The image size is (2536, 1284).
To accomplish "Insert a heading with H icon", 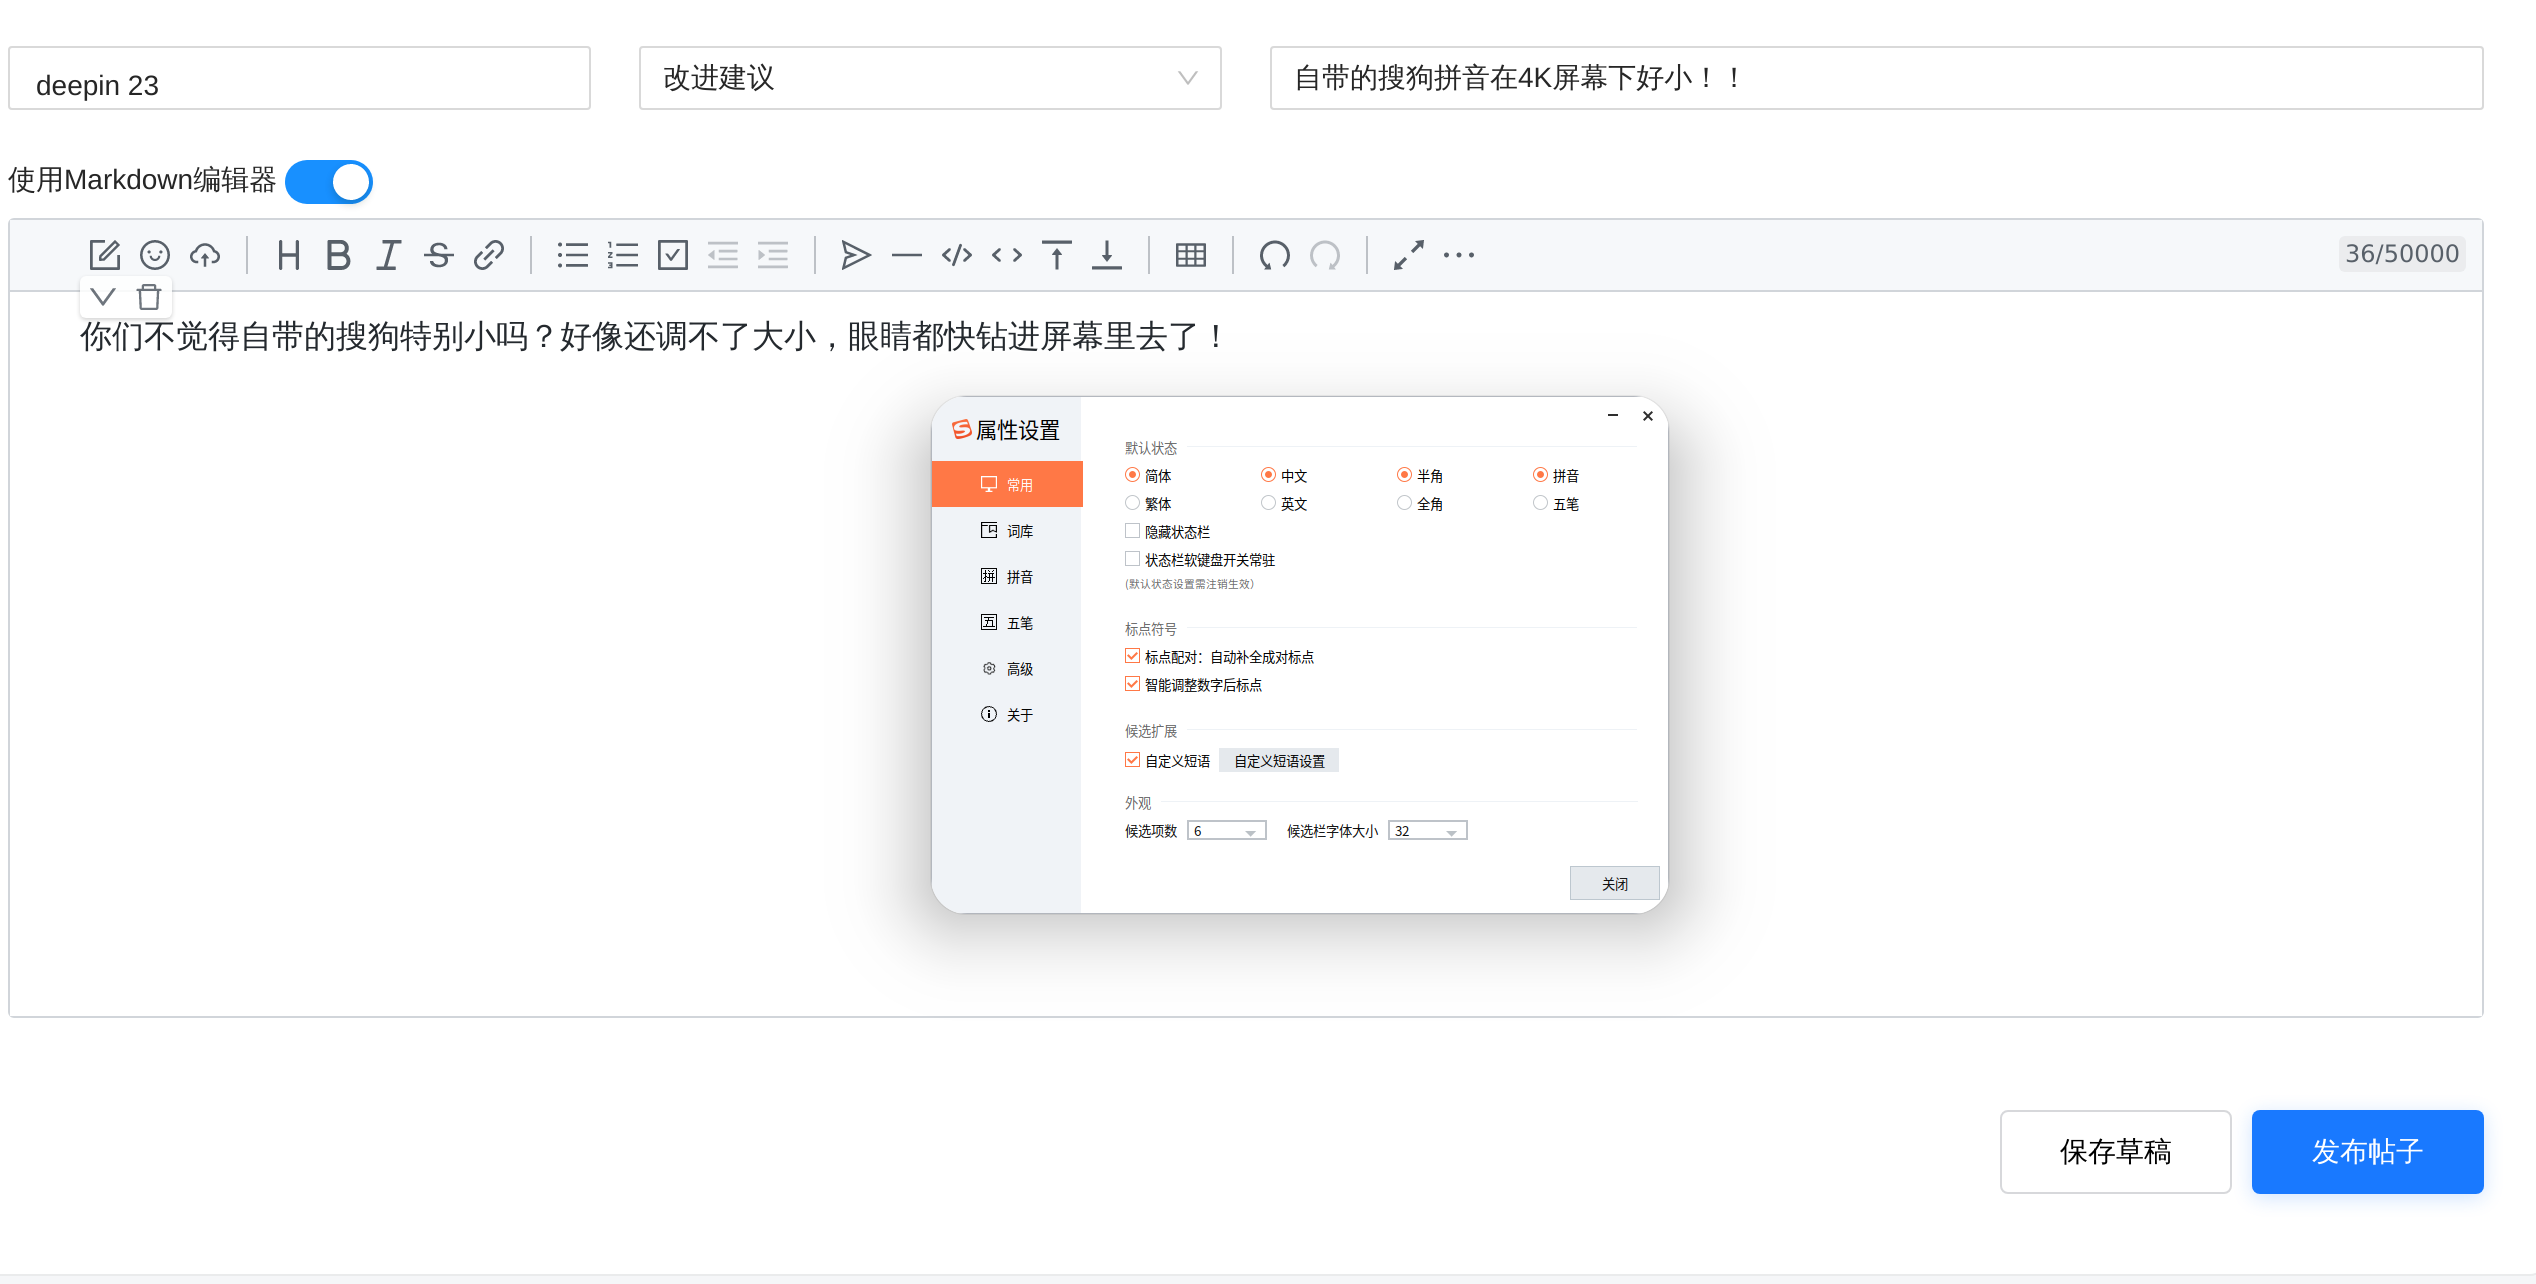I will coord(288,255).
